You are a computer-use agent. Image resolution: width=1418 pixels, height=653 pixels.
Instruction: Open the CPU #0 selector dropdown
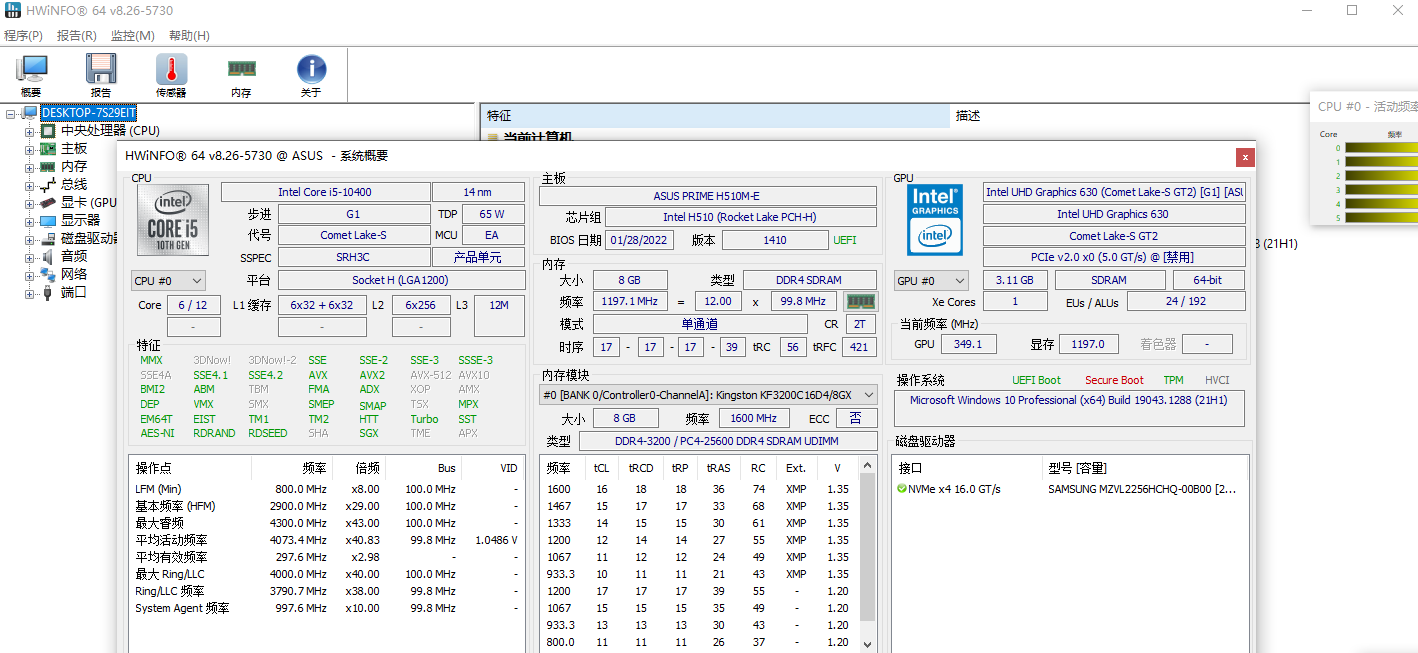click(x=168, y=281)
